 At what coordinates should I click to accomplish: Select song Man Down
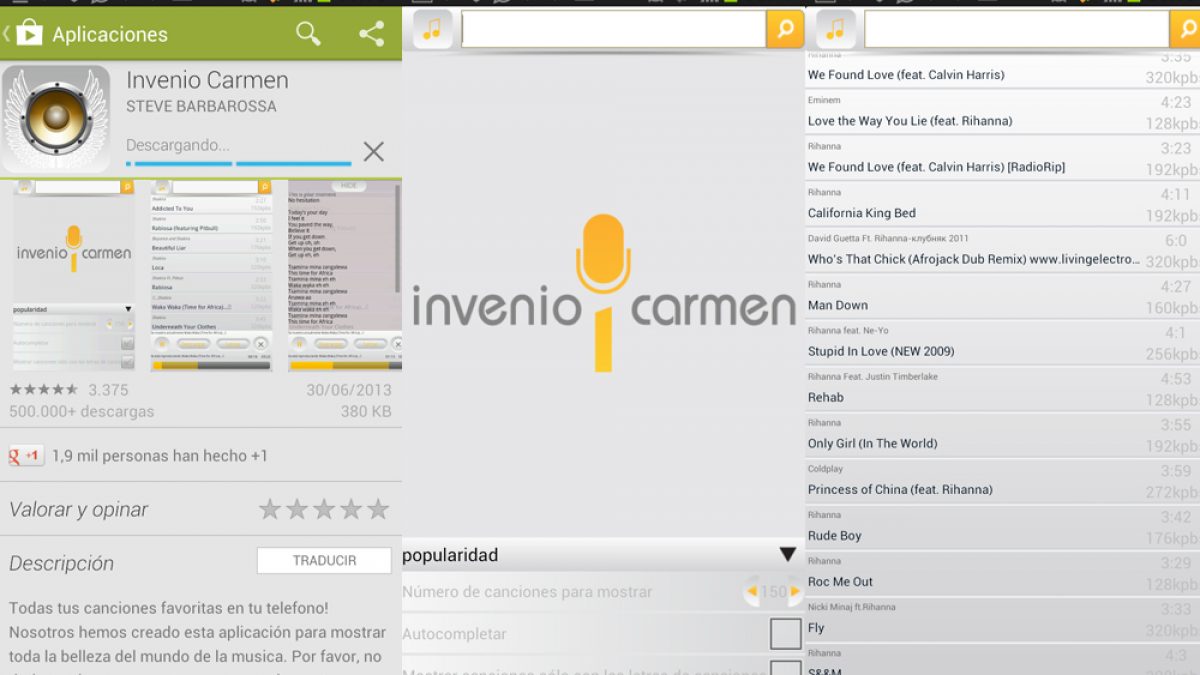coord(1002,295)
